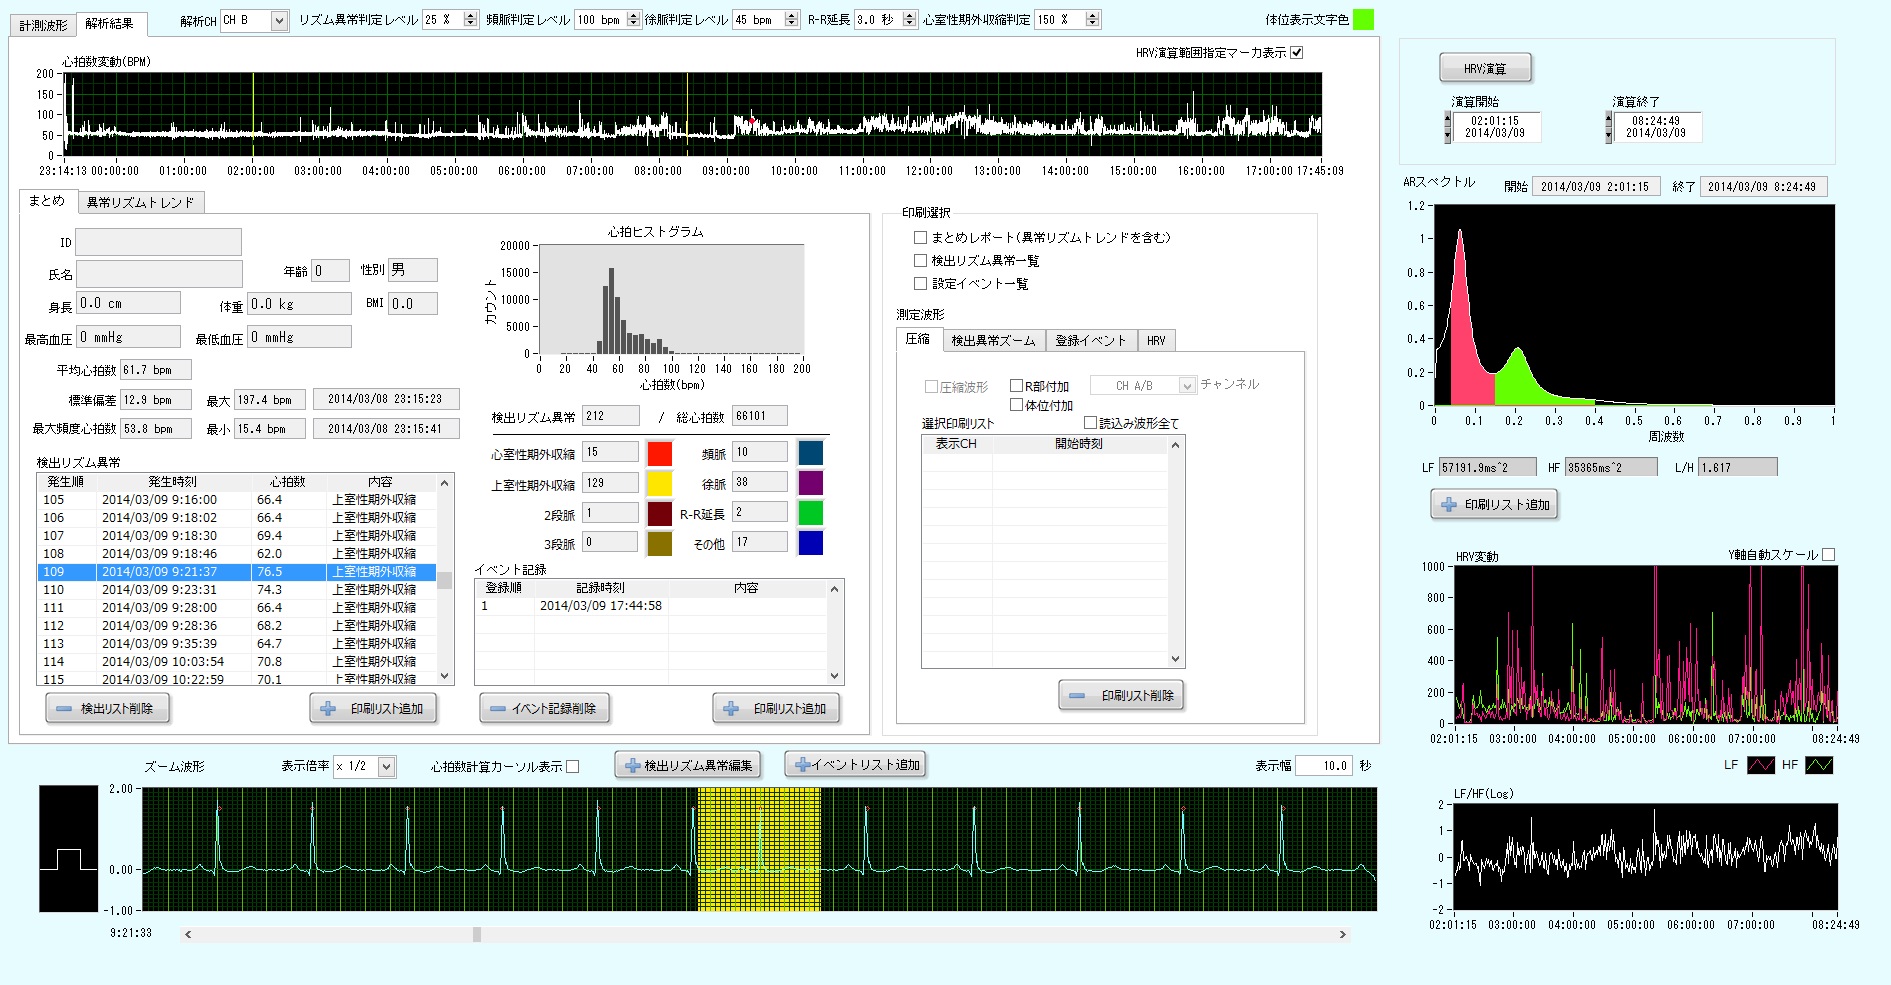Click the イベント記録削除 button
The image size is (1891, 985).
(544, 708)
